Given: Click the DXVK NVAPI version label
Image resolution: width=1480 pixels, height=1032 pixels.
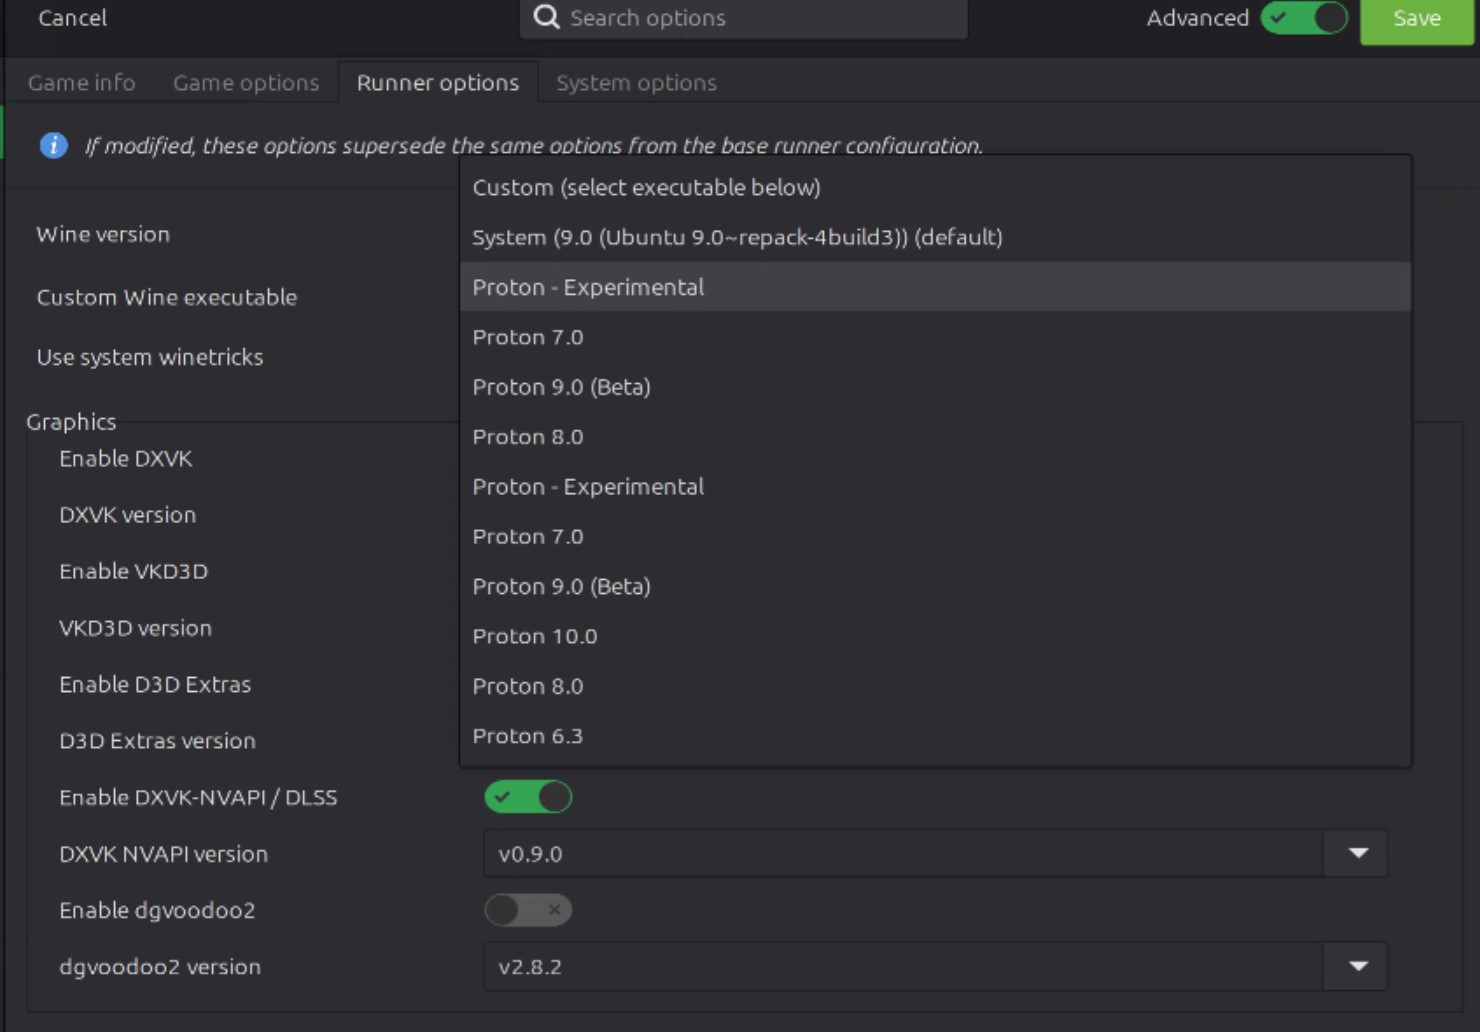Looking at the screenshot, I should click(x=164, y=854).
